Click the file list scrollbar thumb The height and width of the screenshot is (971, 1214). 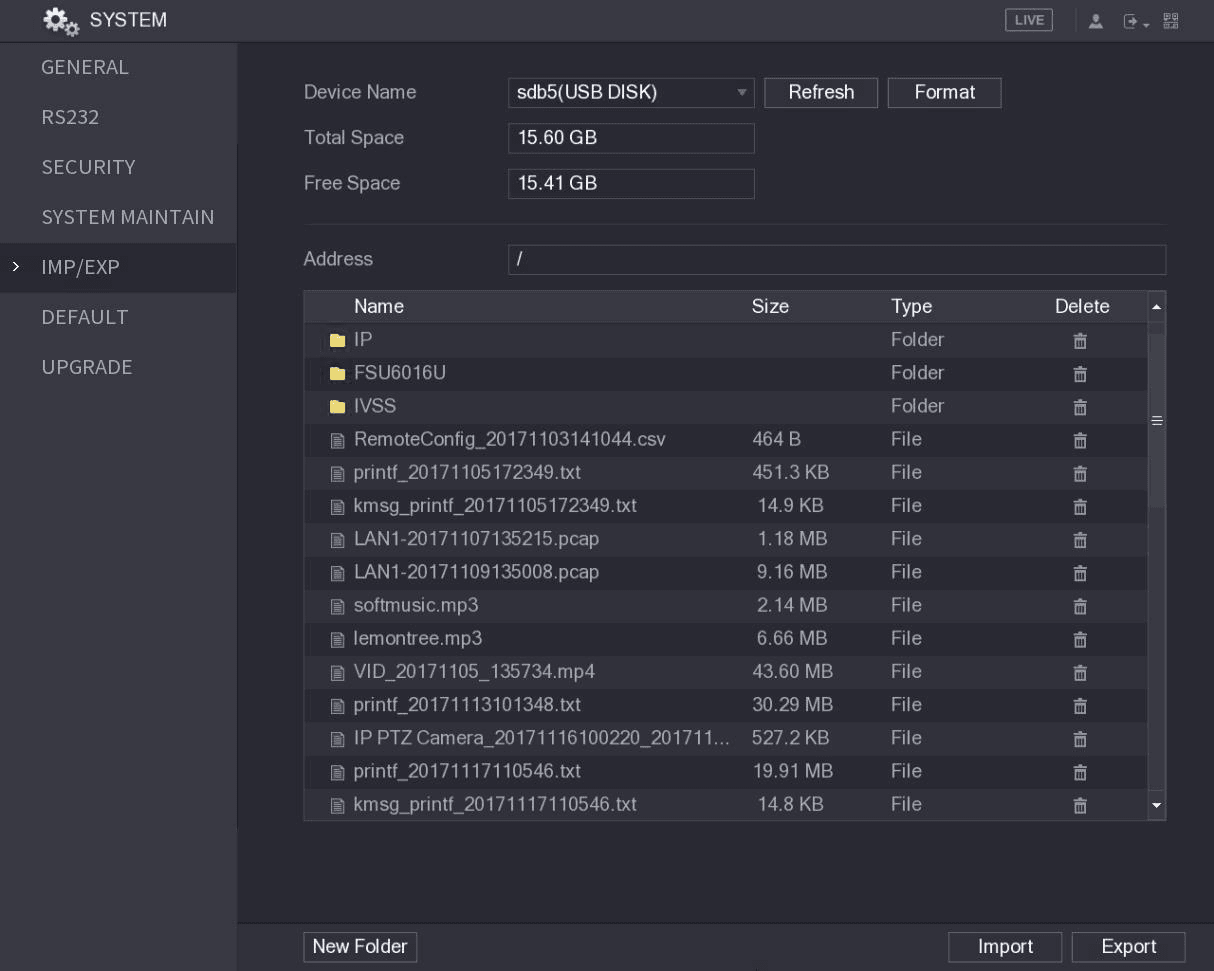tap(1157, 420)
